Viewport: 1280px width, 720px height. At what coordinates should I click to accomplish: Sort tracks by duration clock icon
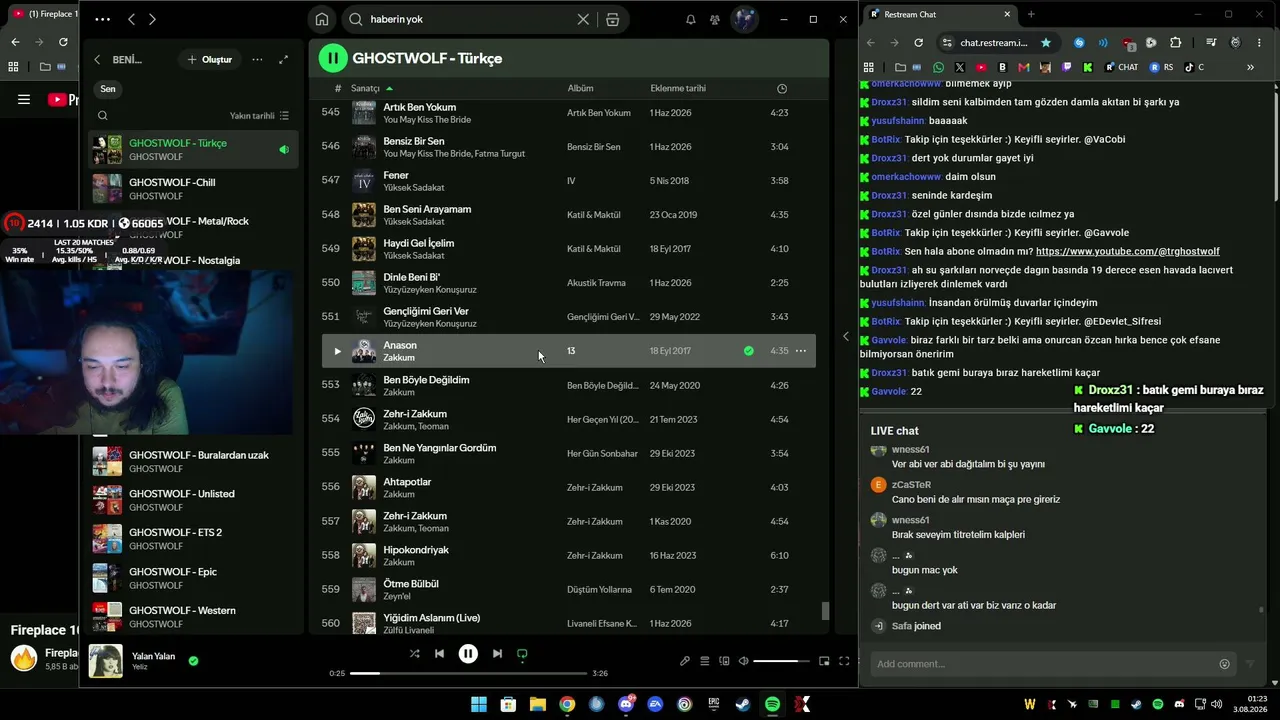coord(782,89)
